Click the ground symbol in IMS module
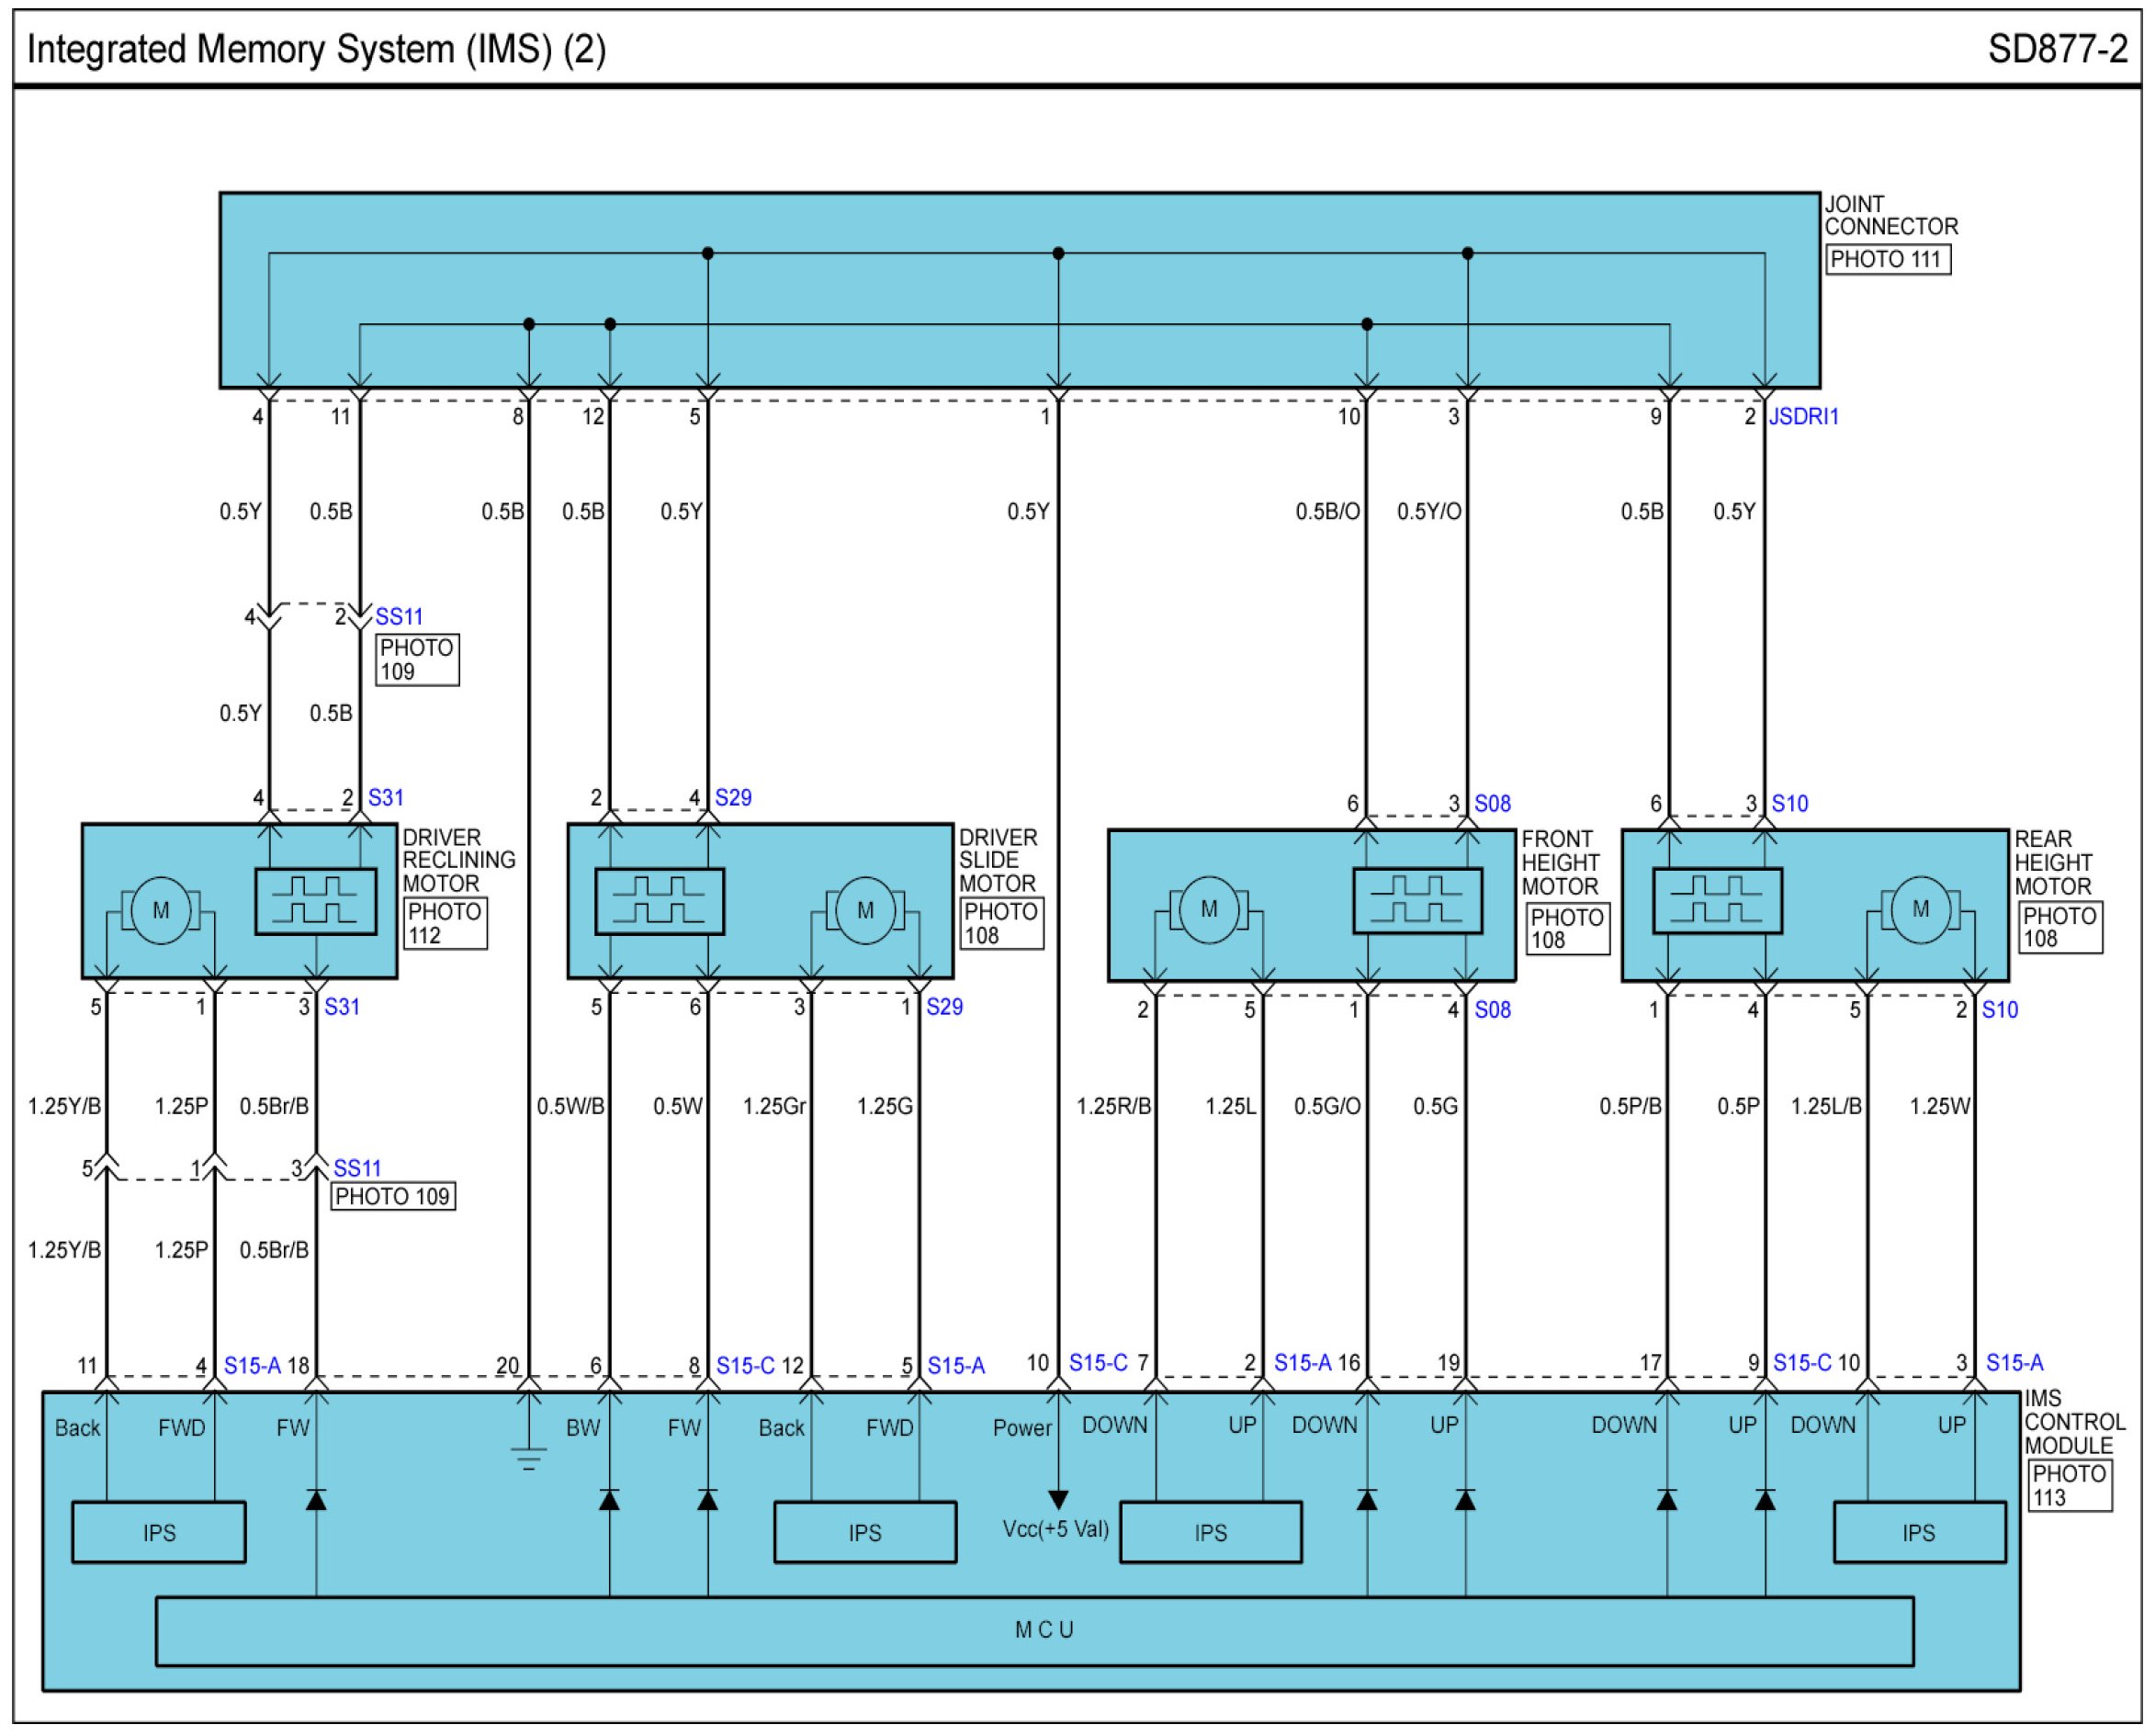 click(x=528, y=1459)
